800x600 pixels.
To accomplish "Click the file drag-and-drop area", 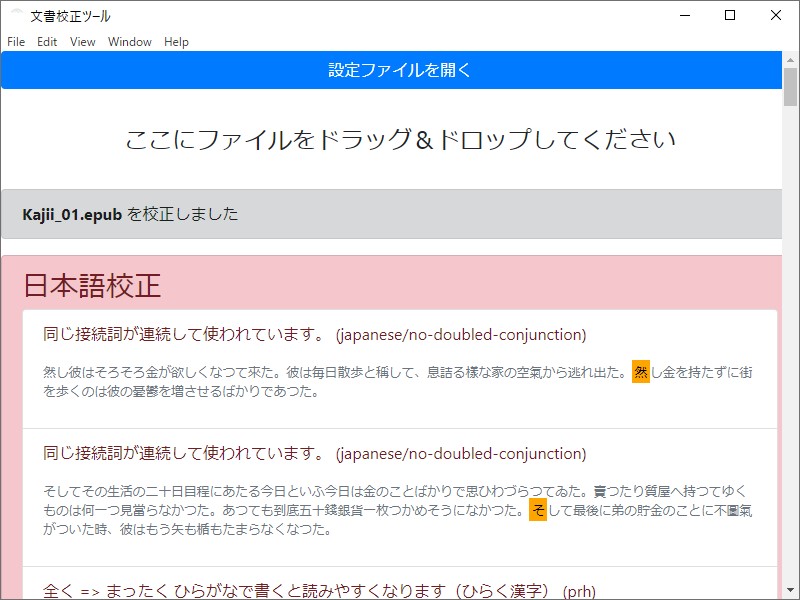I will [400, 141].
